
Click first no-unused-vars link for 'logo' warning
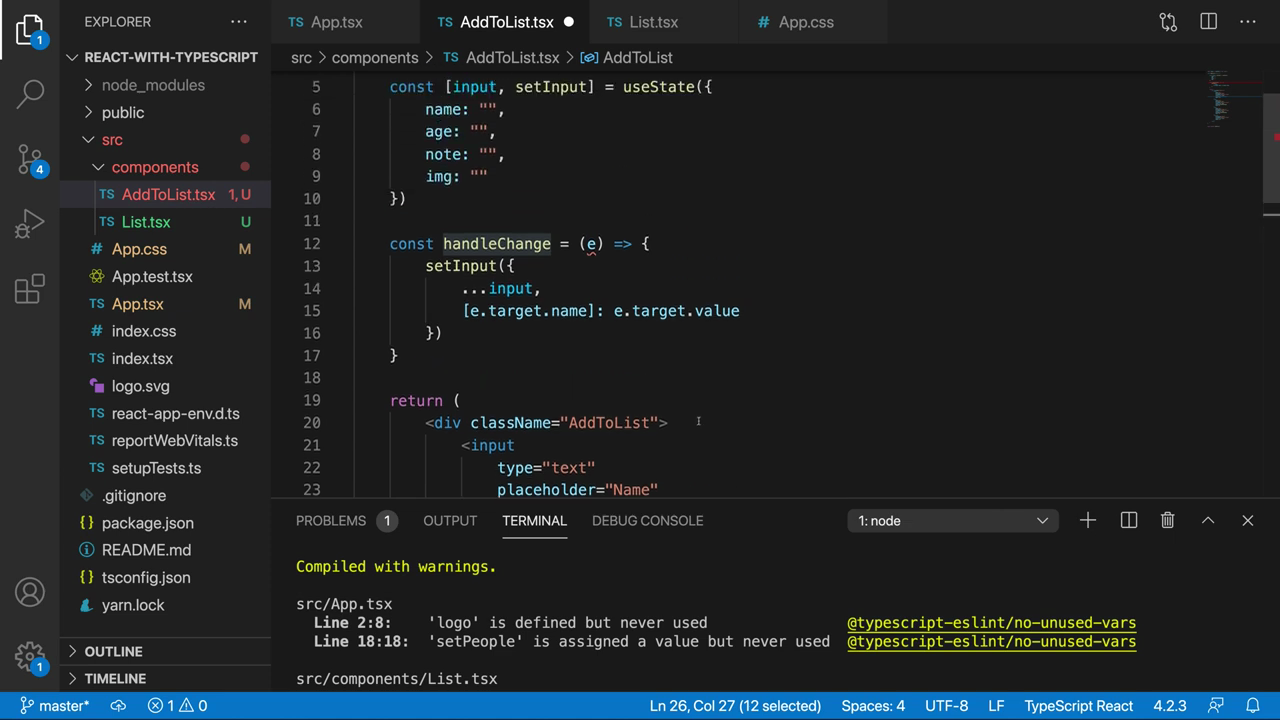point(991,623)
